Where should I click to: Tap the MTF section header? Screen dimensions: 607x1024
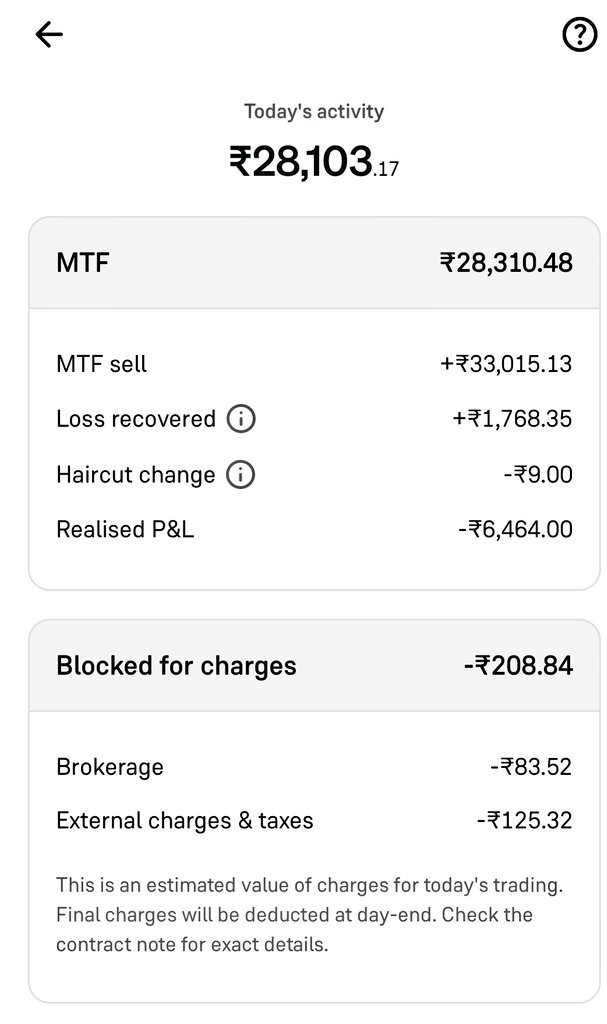tap(314, 263)
